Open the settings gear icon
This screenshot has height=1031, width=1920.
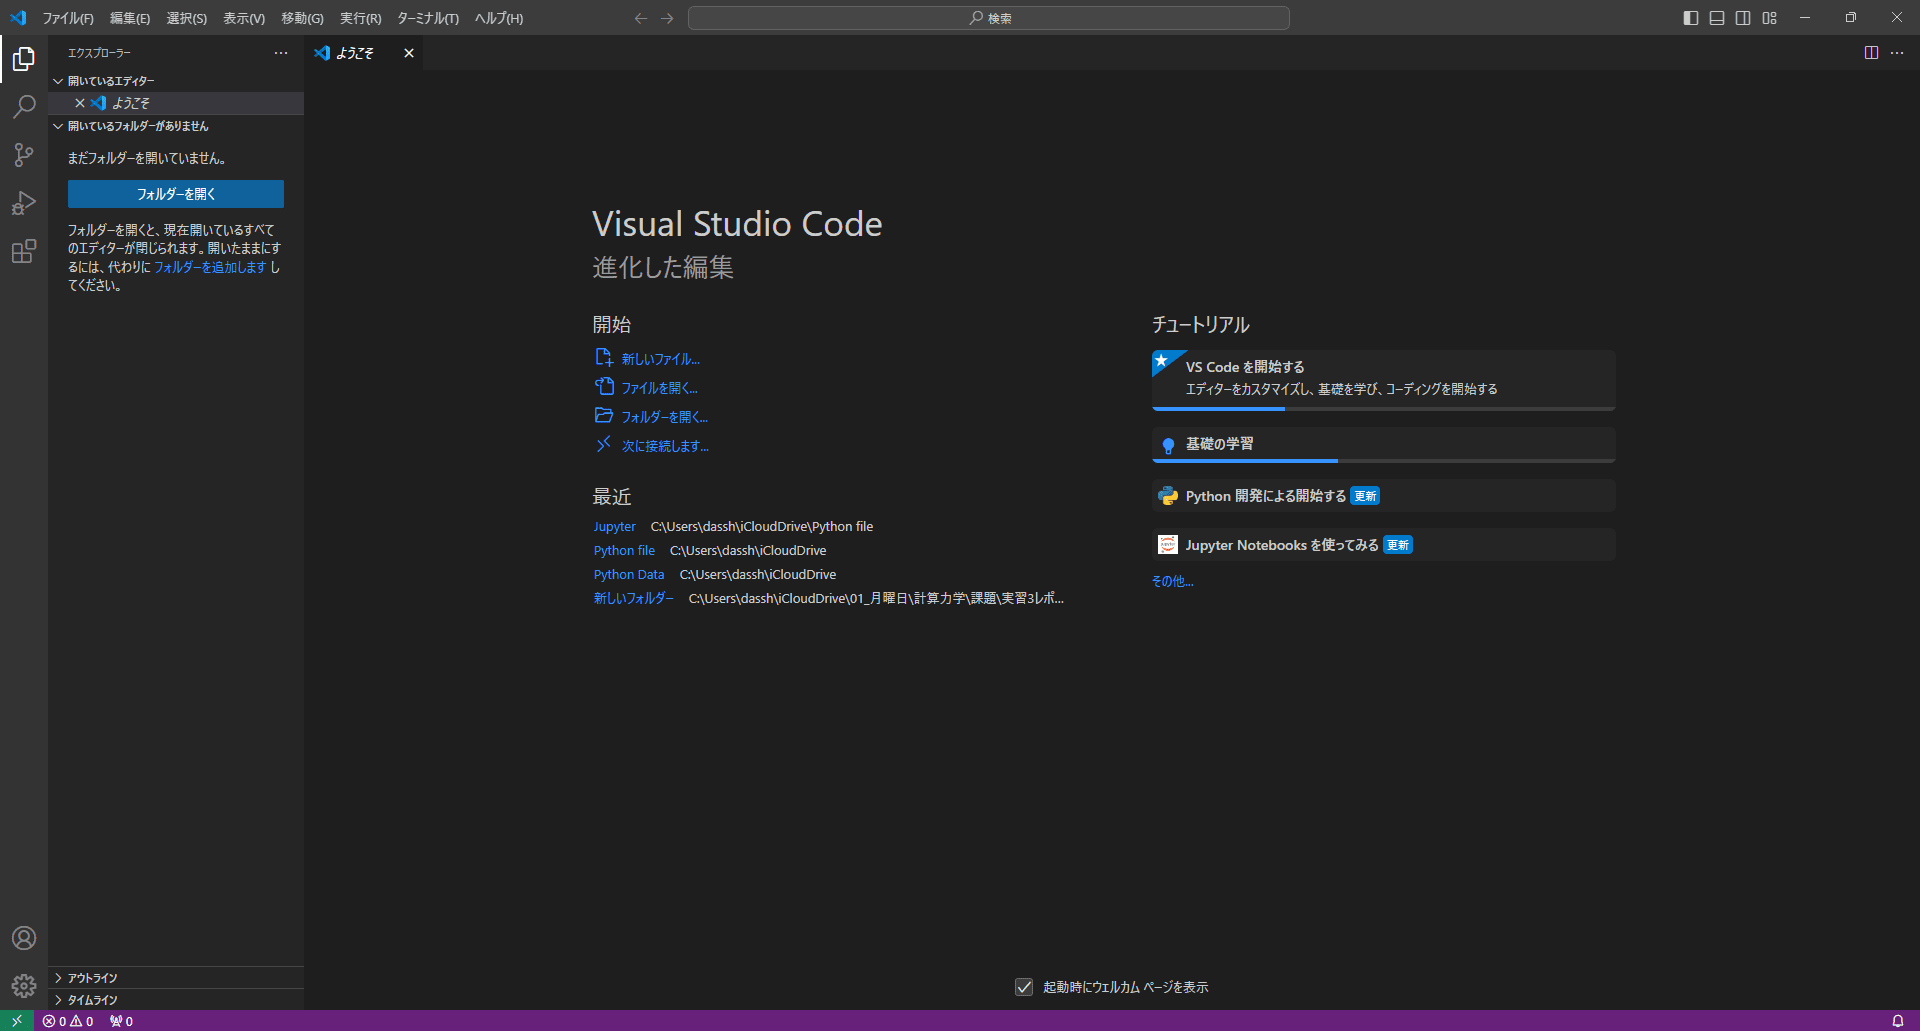pyautogui.click(x=24, y=985)
